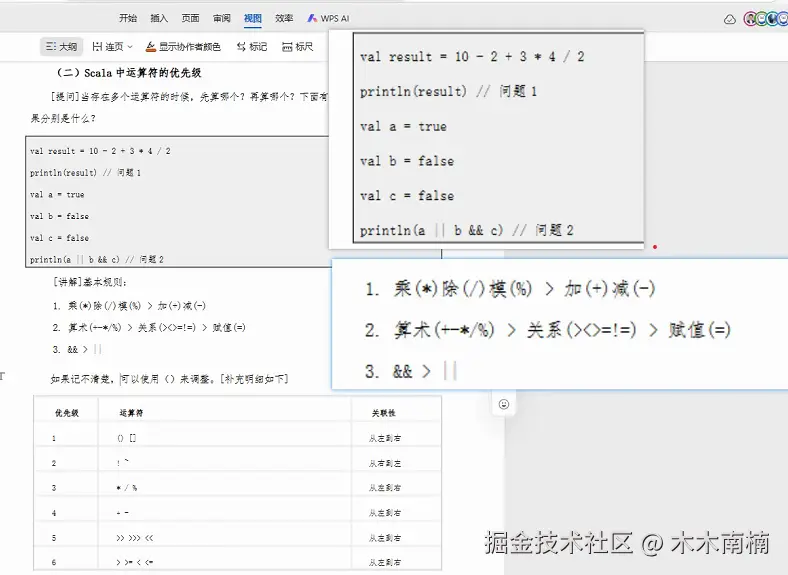788x575 pixels.
Task: Switch to the 开始 tab
Action: 128,18
